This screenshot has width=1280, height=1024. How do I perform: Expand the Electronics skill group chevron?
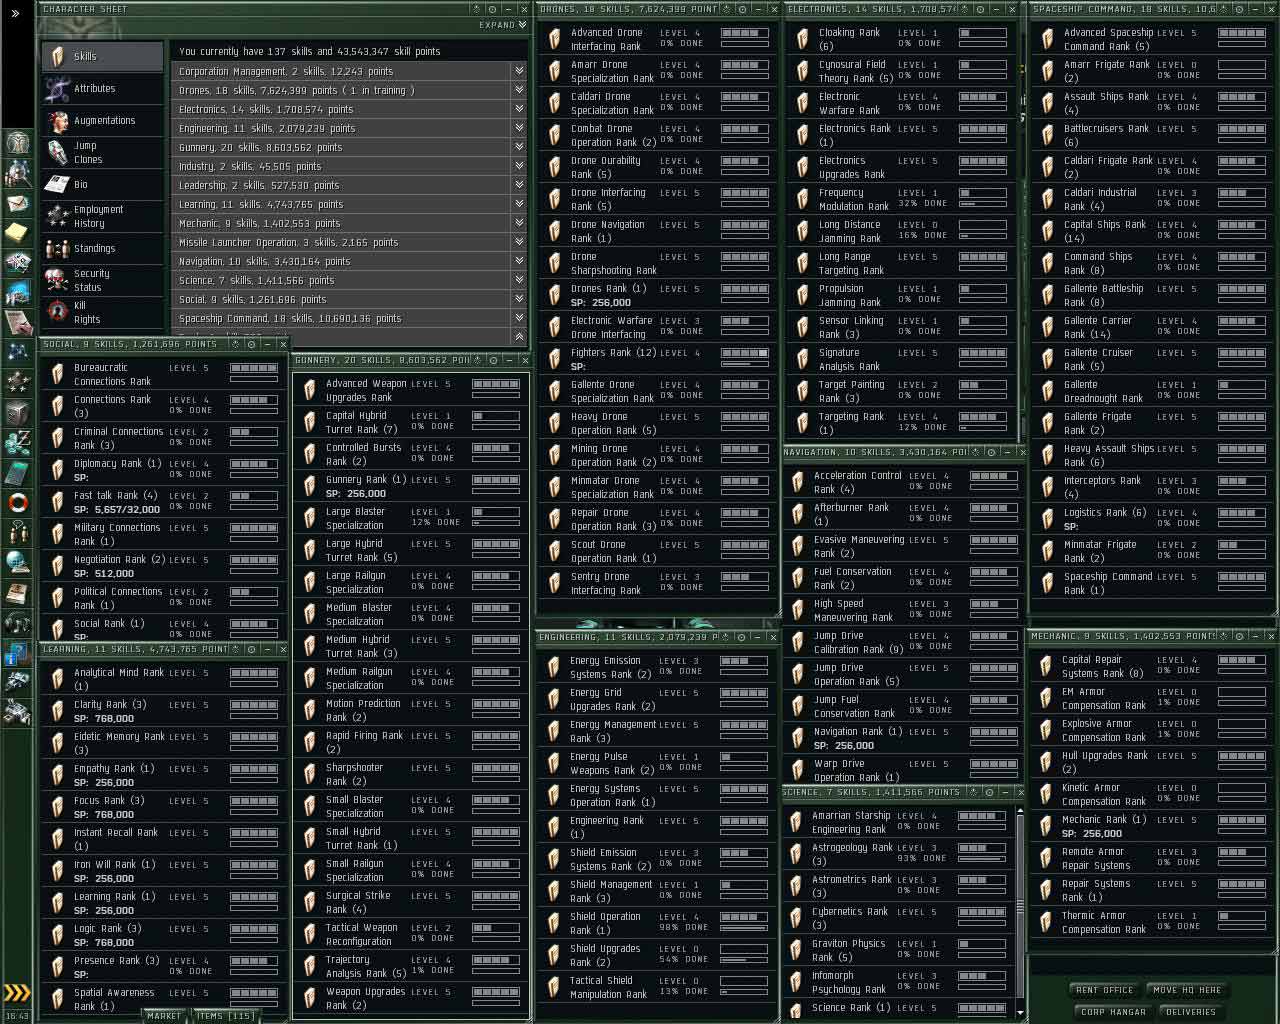[x=519, y=109]
